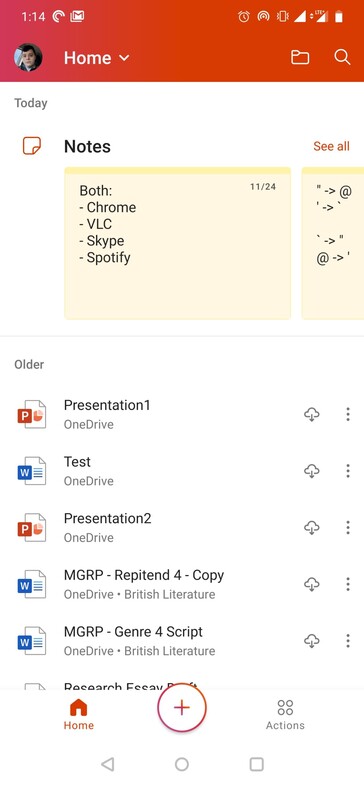Open the profile avatar picture

[28, 57]
